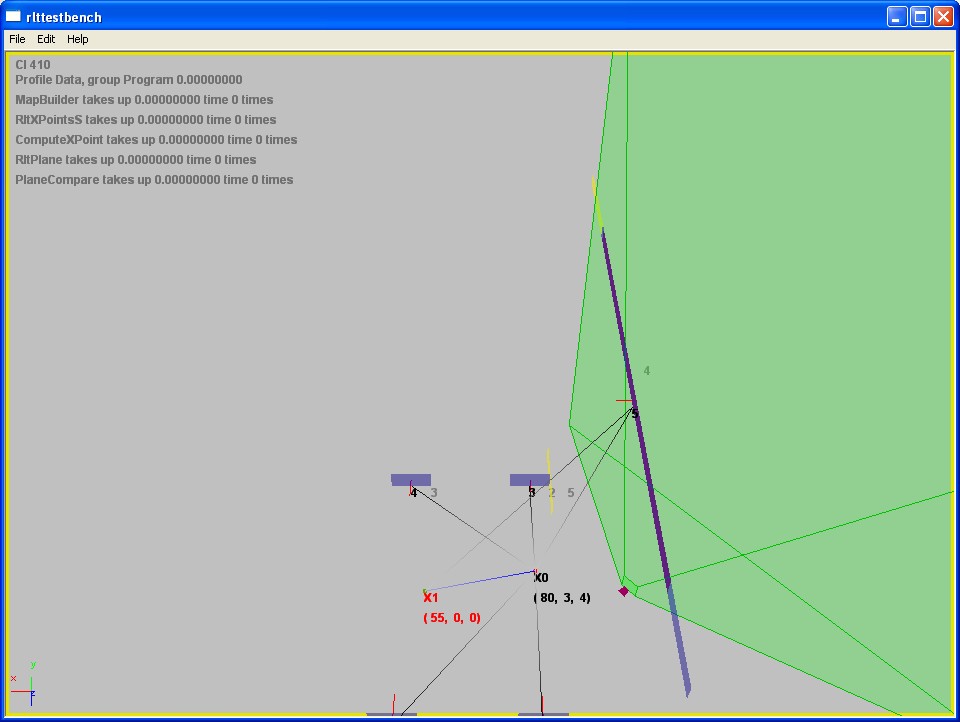Open the File menu
The image size is (960, 722).
(17, 39)
